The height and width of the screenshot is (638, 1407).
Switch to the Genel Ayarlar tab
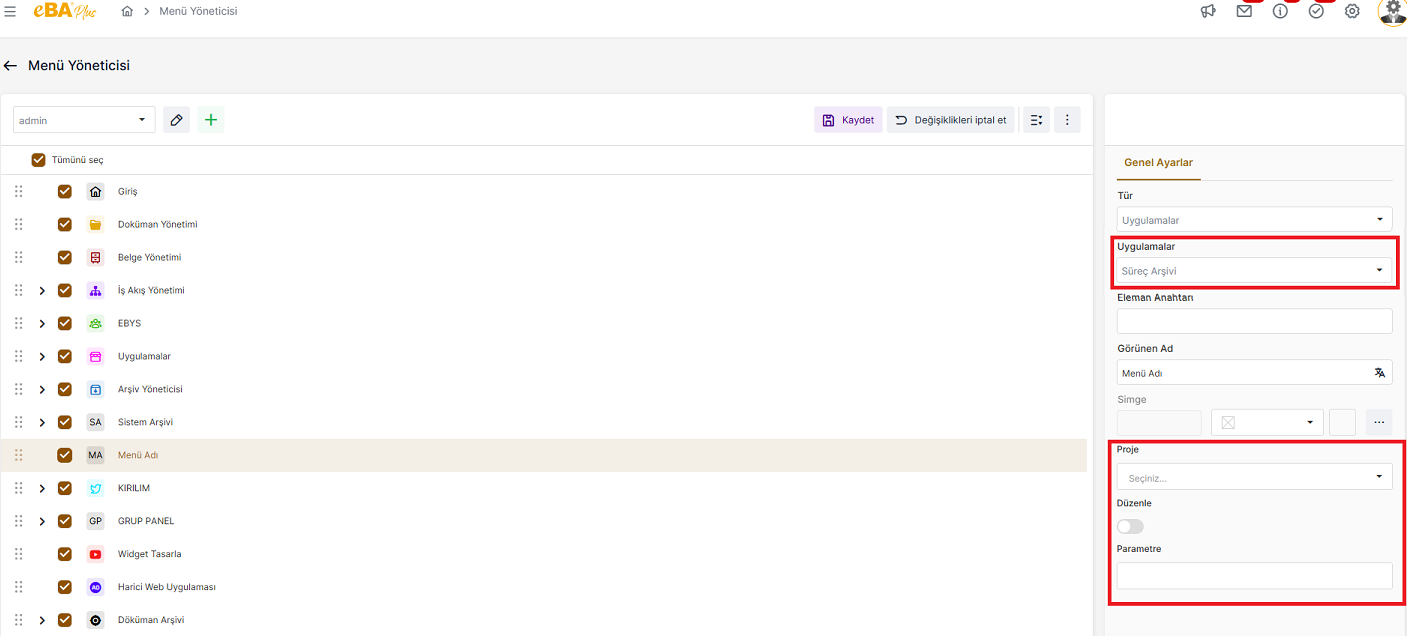(1158, 162)
